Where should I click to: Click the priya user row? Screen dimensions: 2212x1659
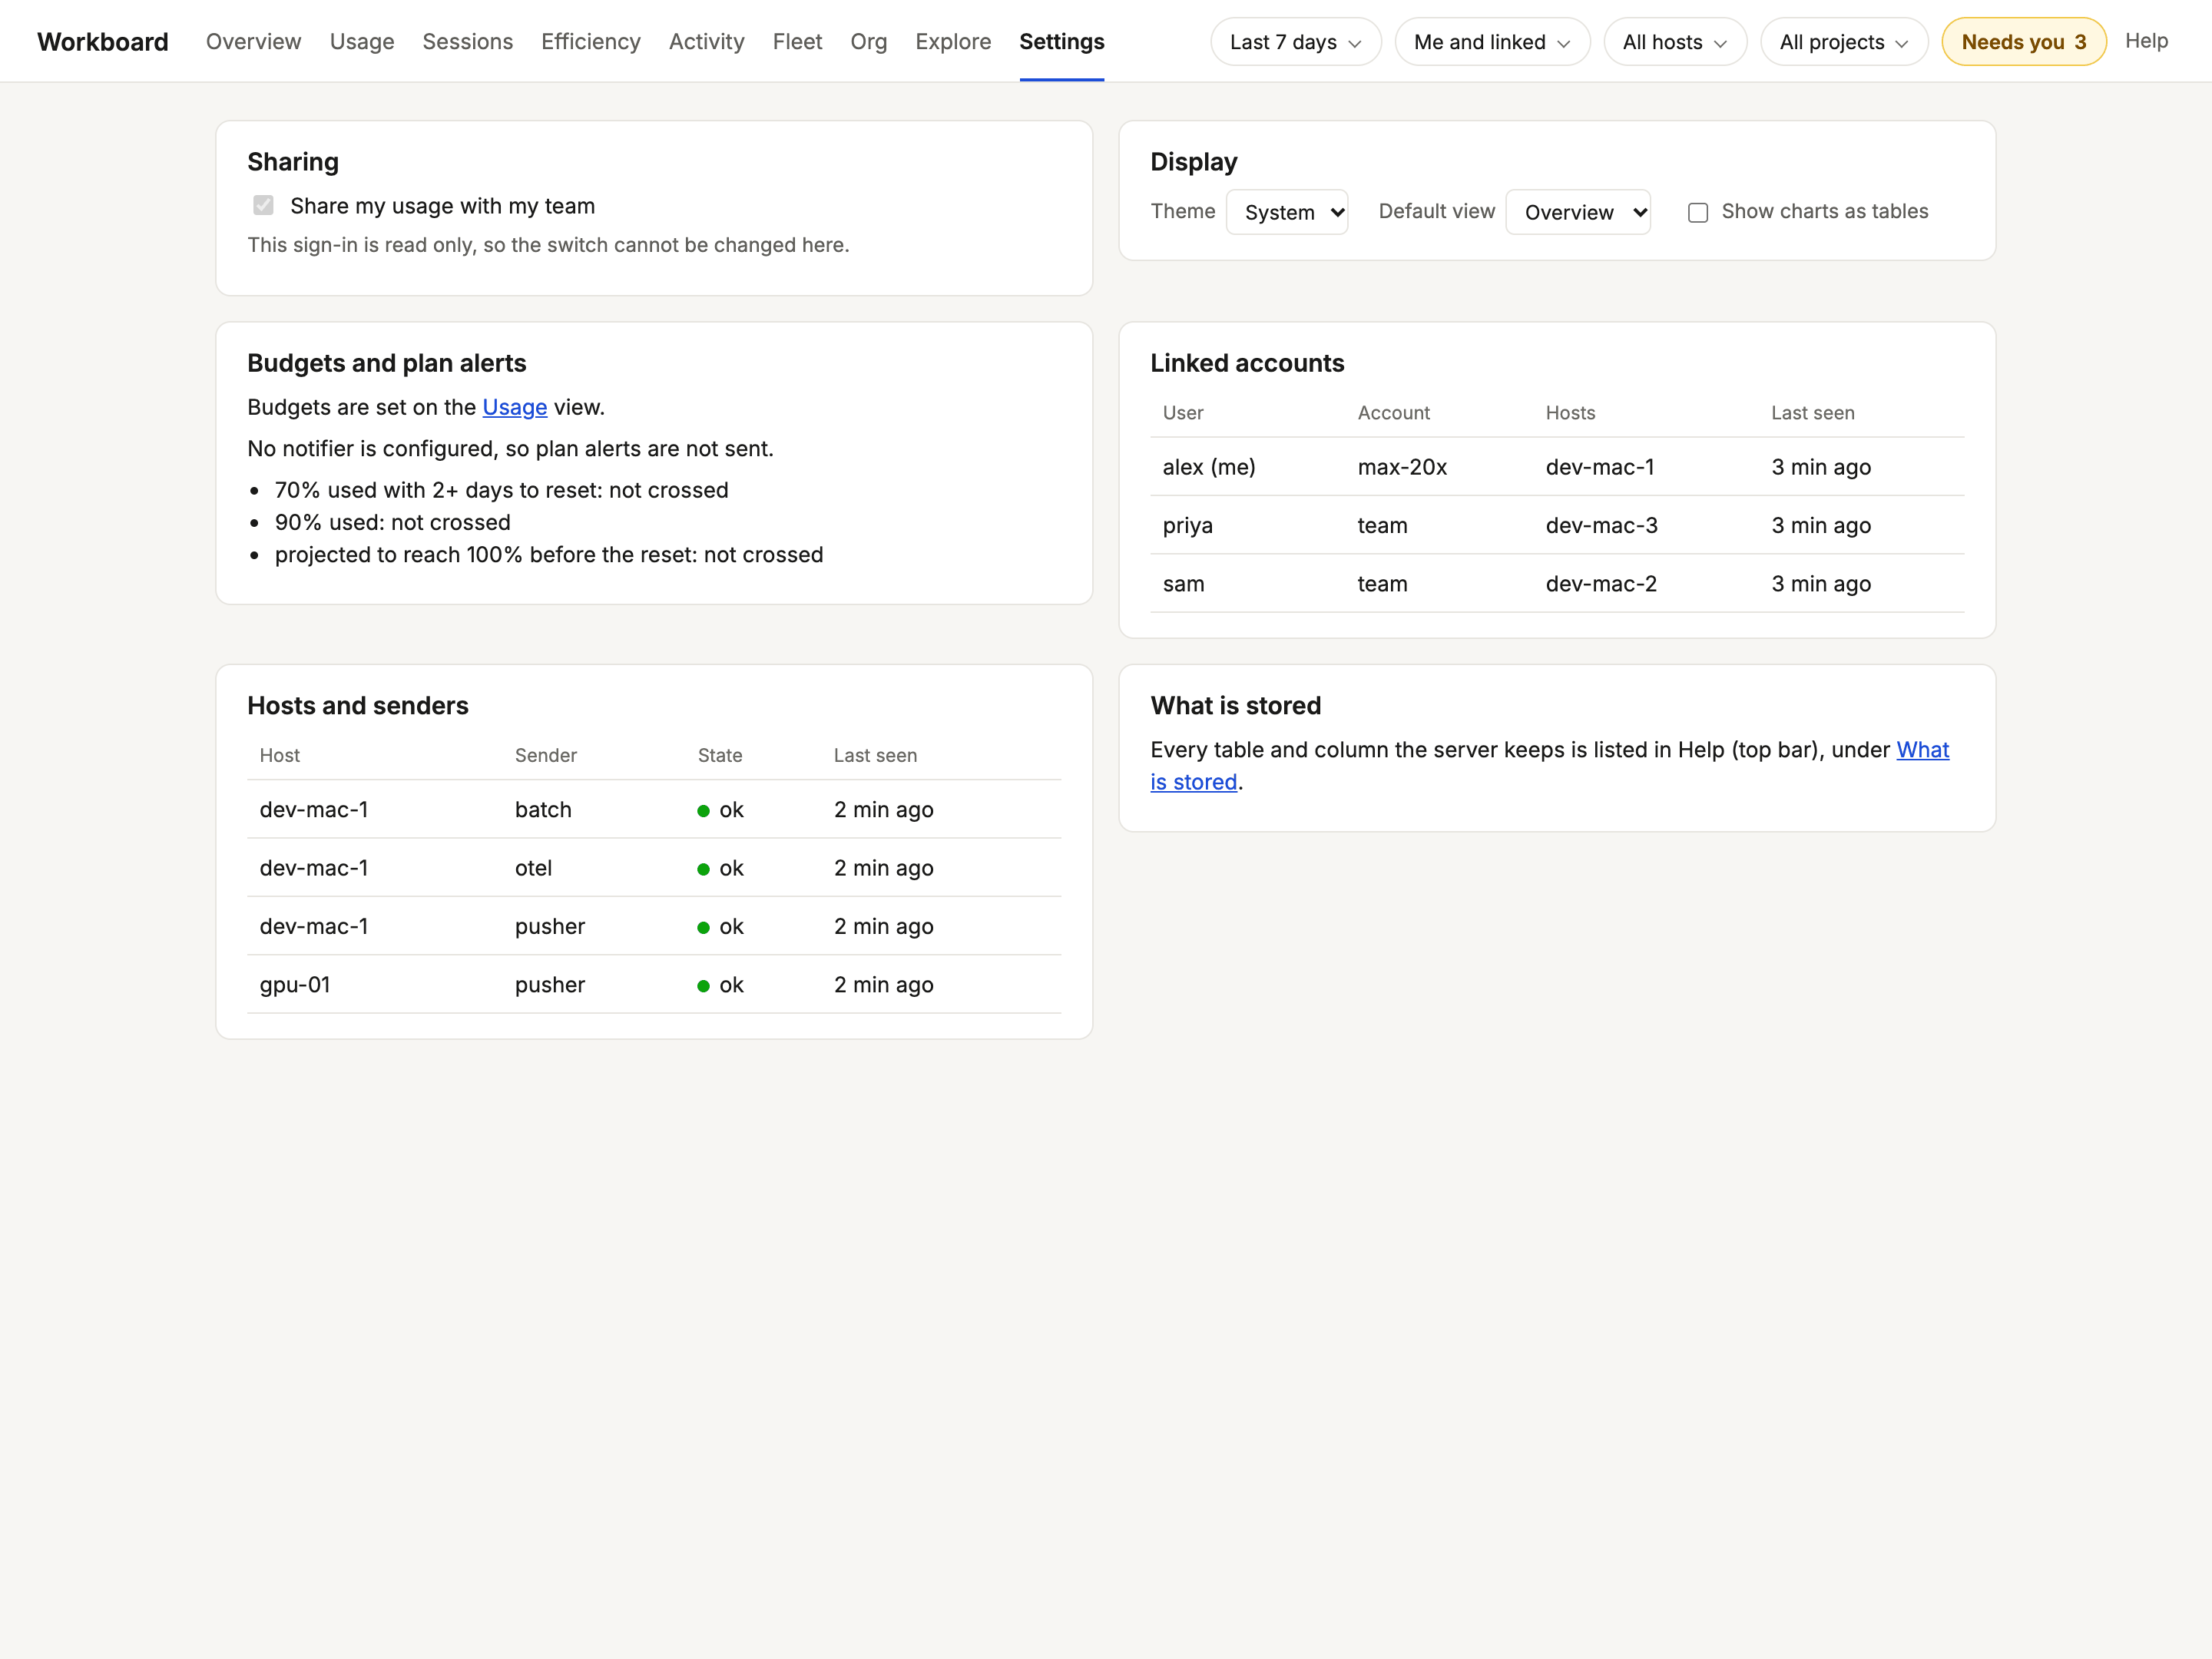point(1557,525)
